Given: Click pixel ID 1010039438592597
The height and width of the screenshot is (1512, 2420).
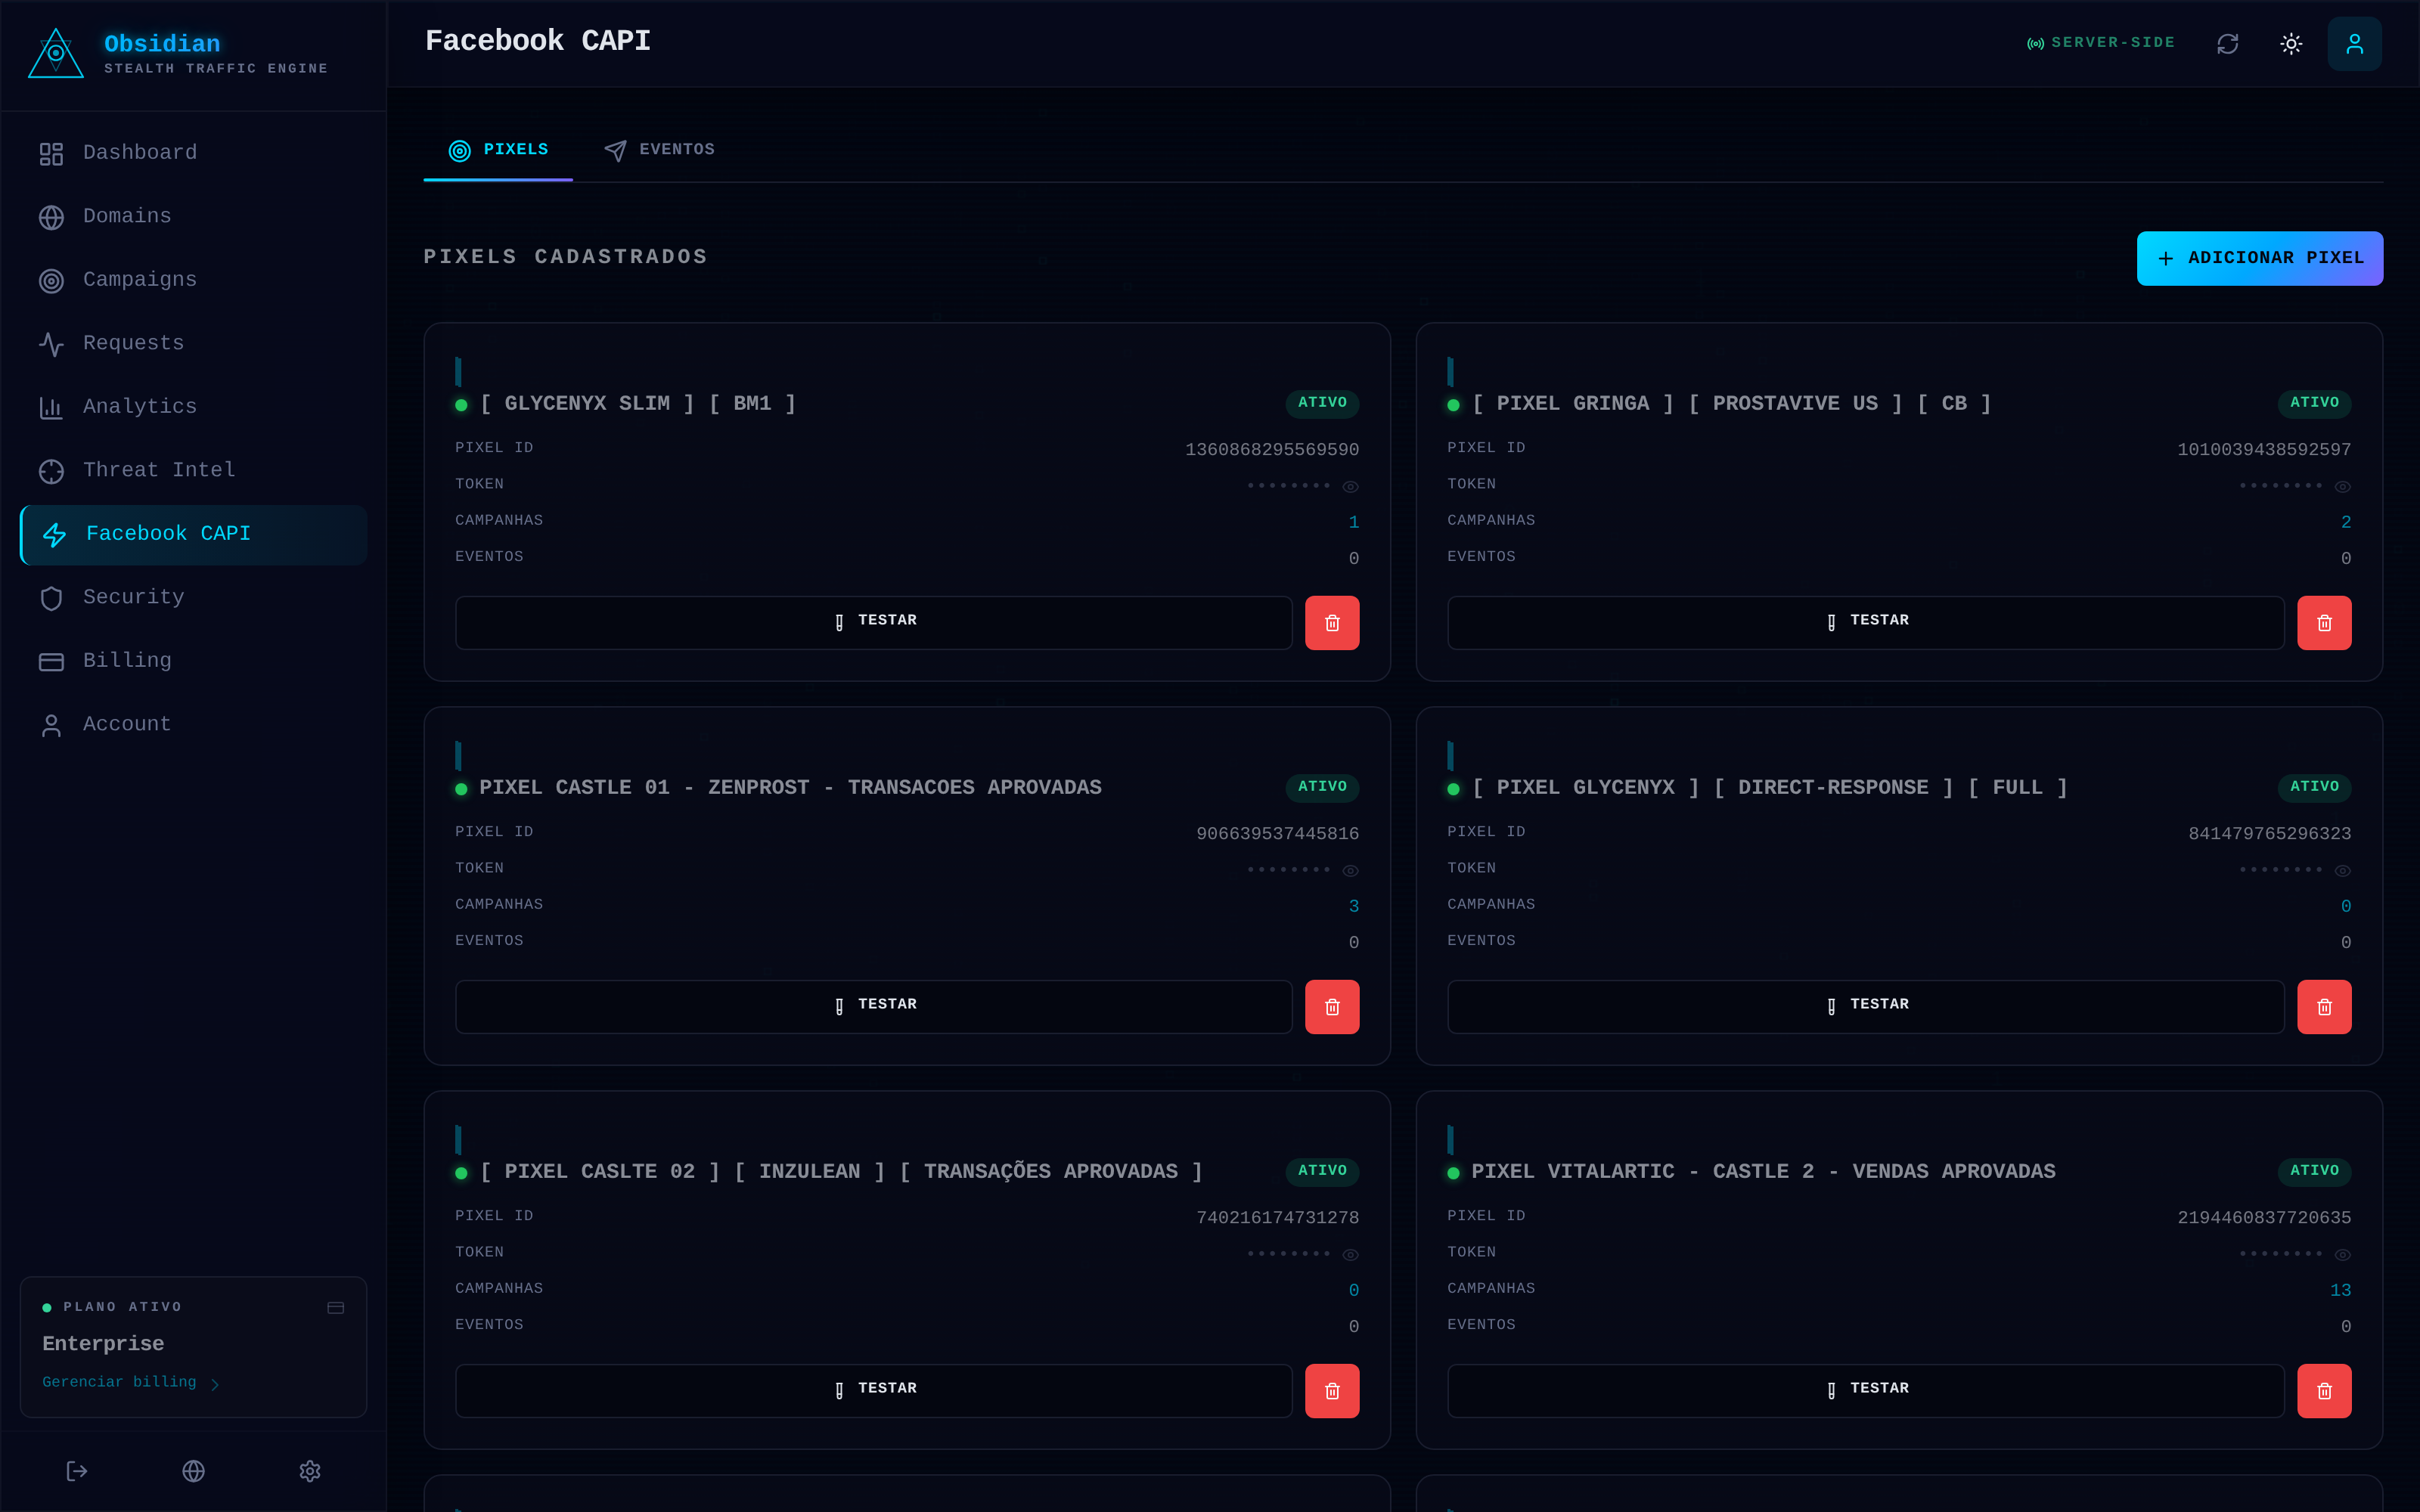Looking at the screenshot, I should pyautogui.click(x=2264, y=450).
